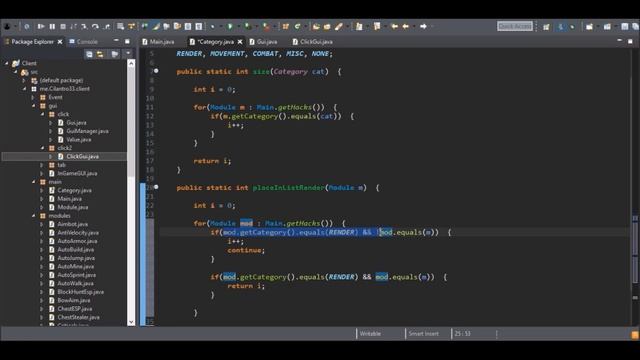Open the Package Explorer View Menu
The width and height of the screenshot is (640, 360).
[128, 54]
